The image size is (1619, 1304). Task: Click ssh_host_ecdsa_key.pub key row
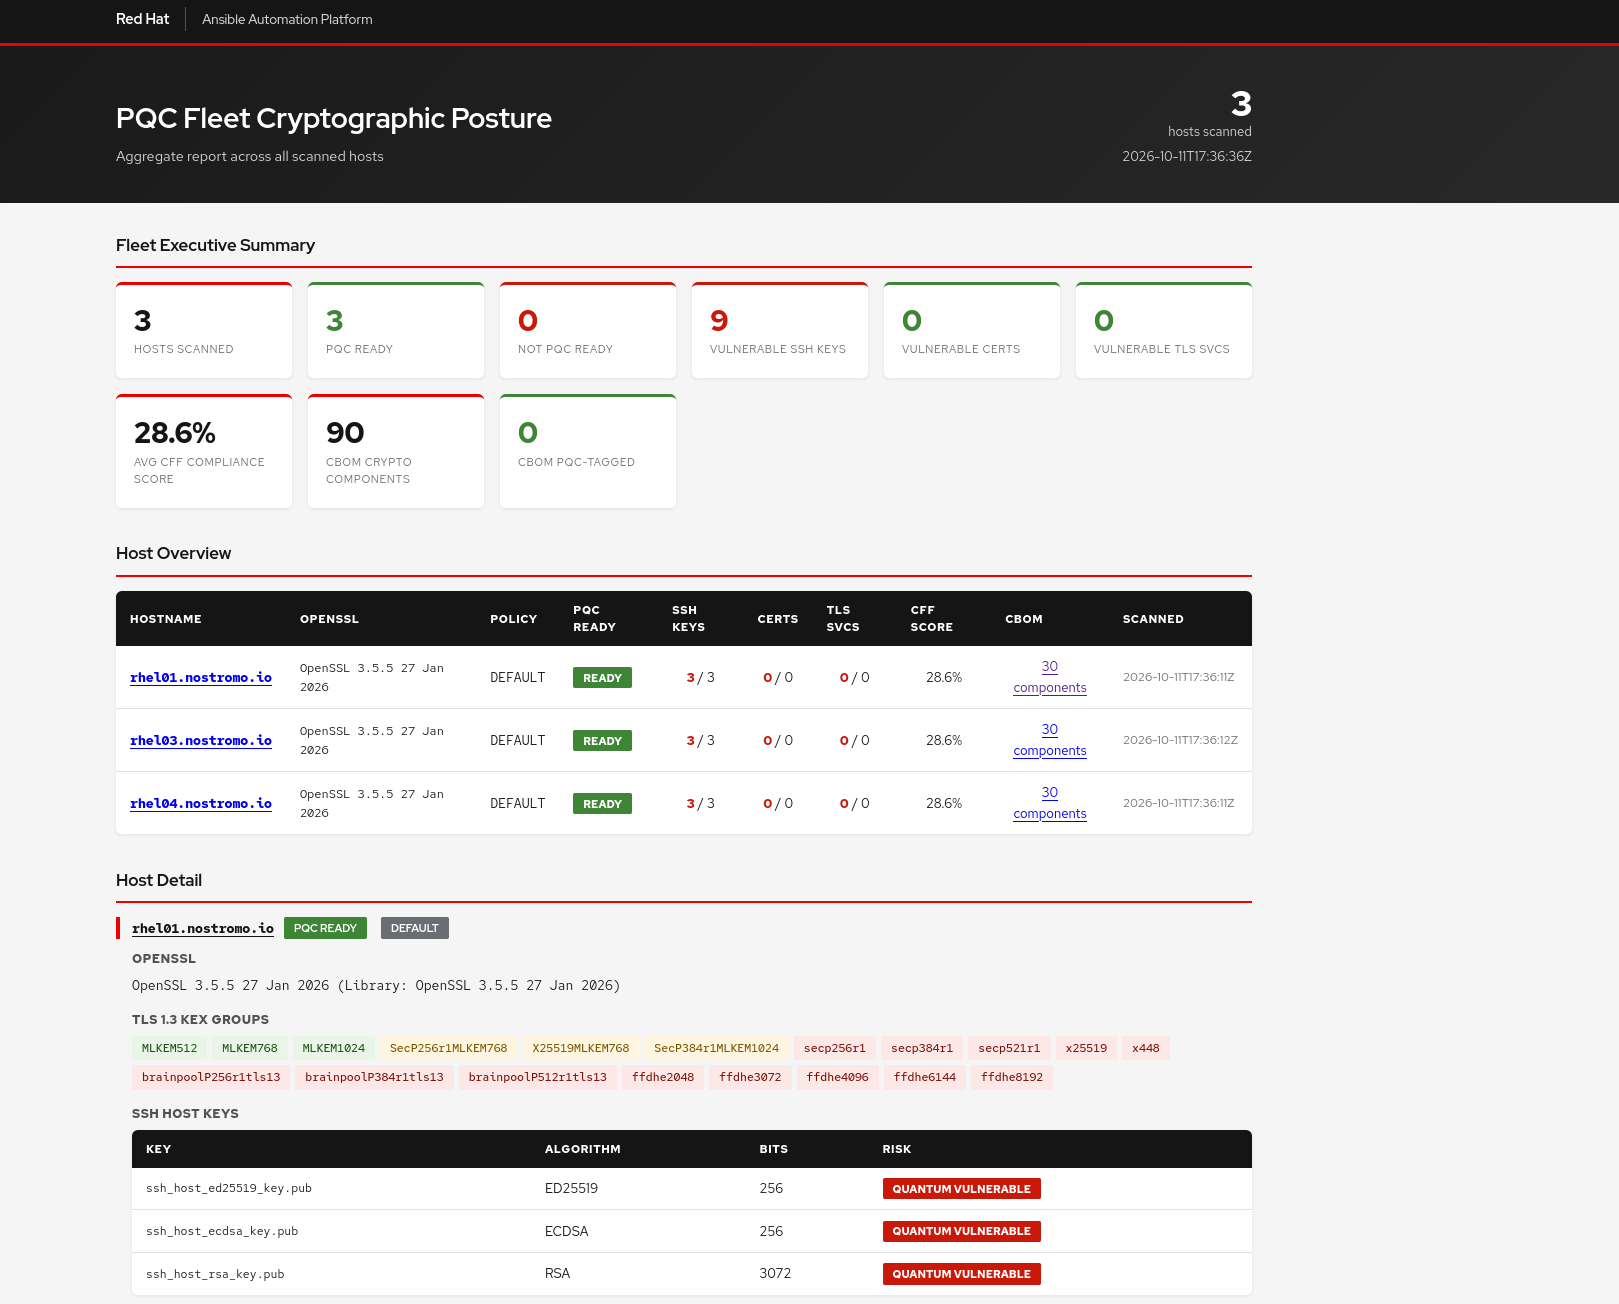click(692, 1231)
